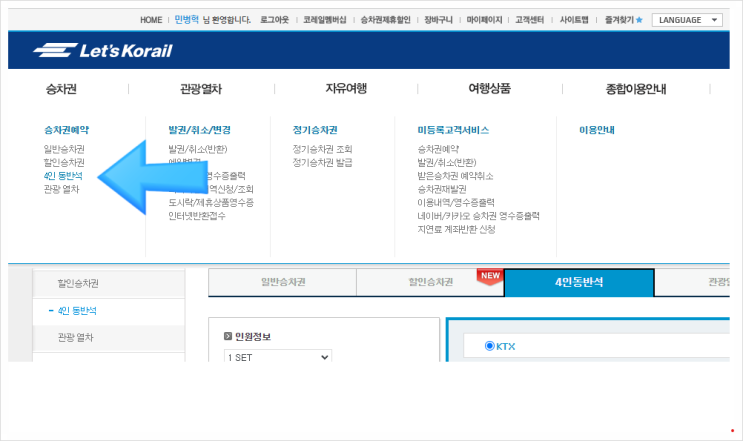This screenshot has width=743, height=441.
Task: Choose 정기승차권 발급
Action: 322,162
